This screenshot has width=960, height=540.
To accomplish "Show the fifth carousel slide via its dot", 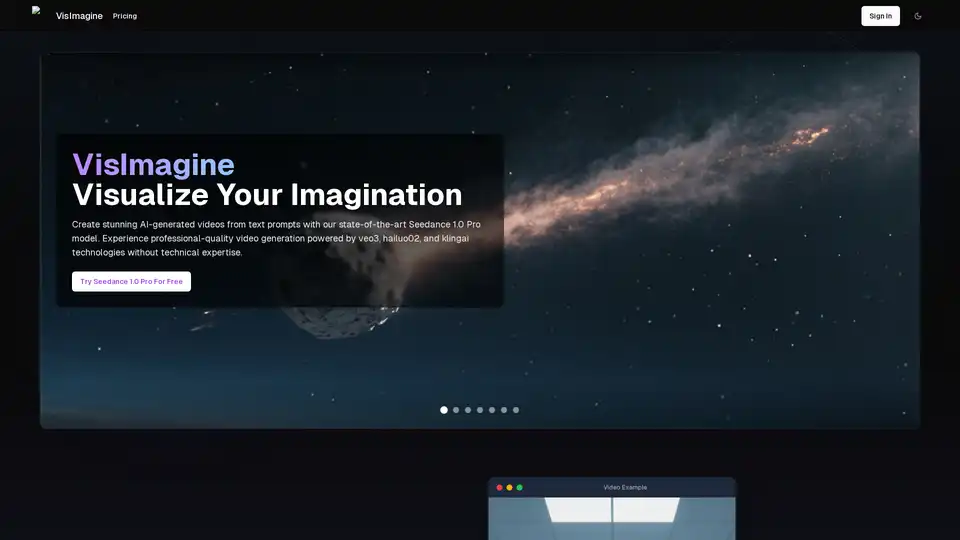I will pos(492,410).
